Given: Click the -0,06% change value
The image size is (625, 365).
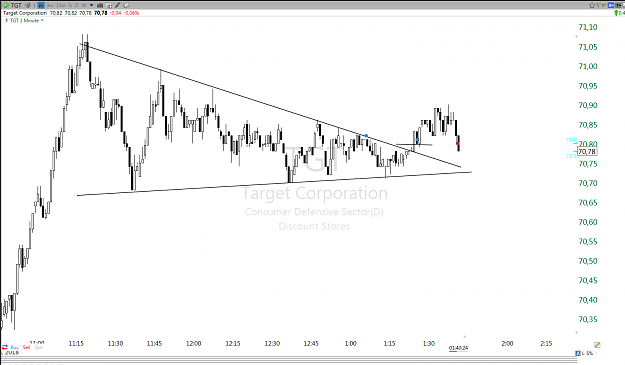Looking at the screenshot, I should [x=131, y=13].
